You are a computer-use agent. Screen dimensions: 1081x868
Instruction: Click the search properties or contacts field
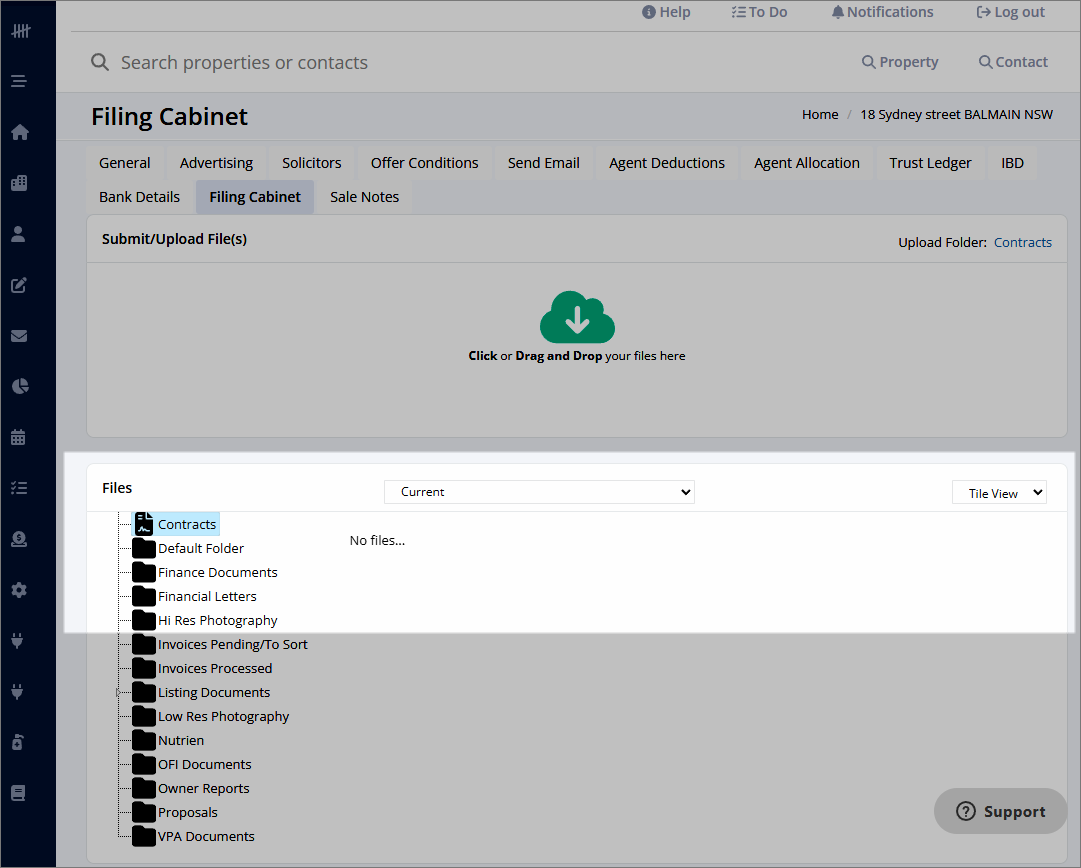(x=244, y=63)
